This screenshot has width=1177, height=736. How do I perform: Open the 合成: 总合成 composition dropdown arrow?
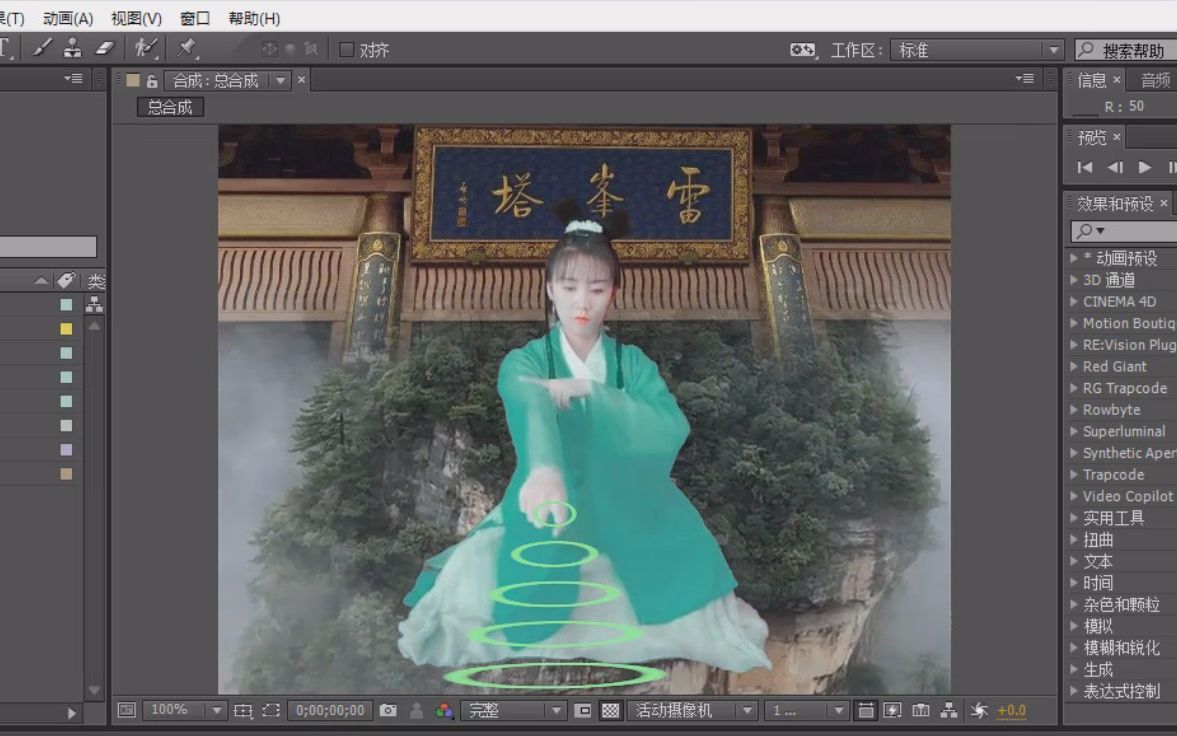coord(281,80)
